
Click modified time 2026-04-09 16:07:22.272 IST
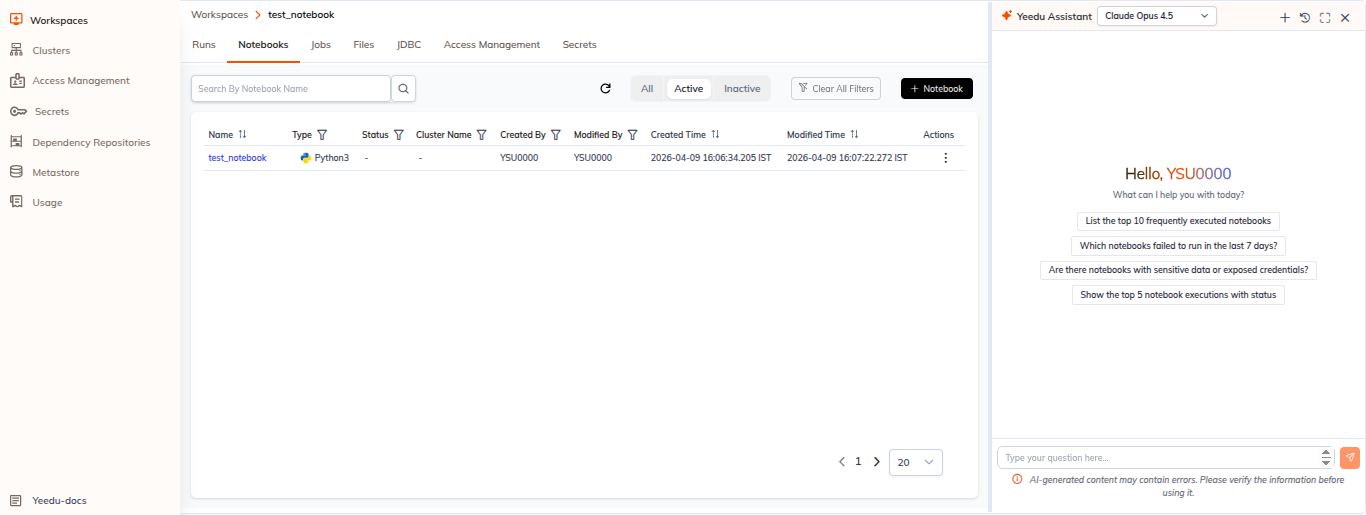pyautogui.click(x=847, y=158)
